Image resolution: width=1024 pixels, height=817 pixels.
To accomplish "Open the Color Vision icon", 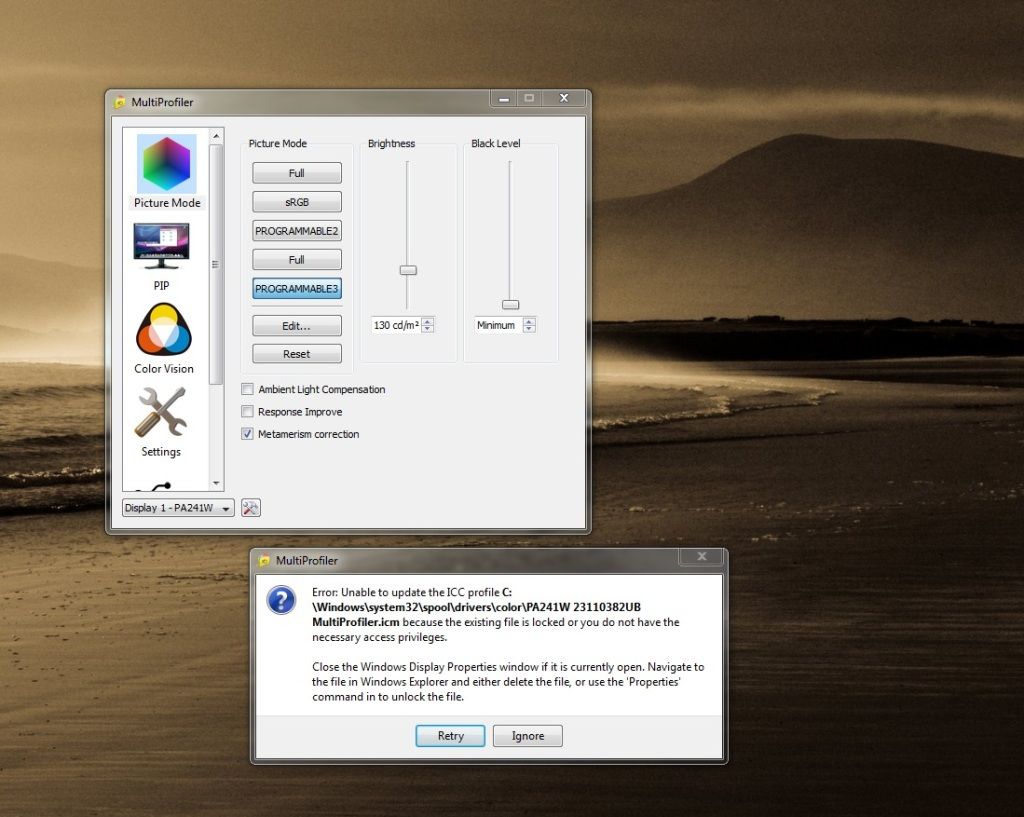I will [163, 330].
